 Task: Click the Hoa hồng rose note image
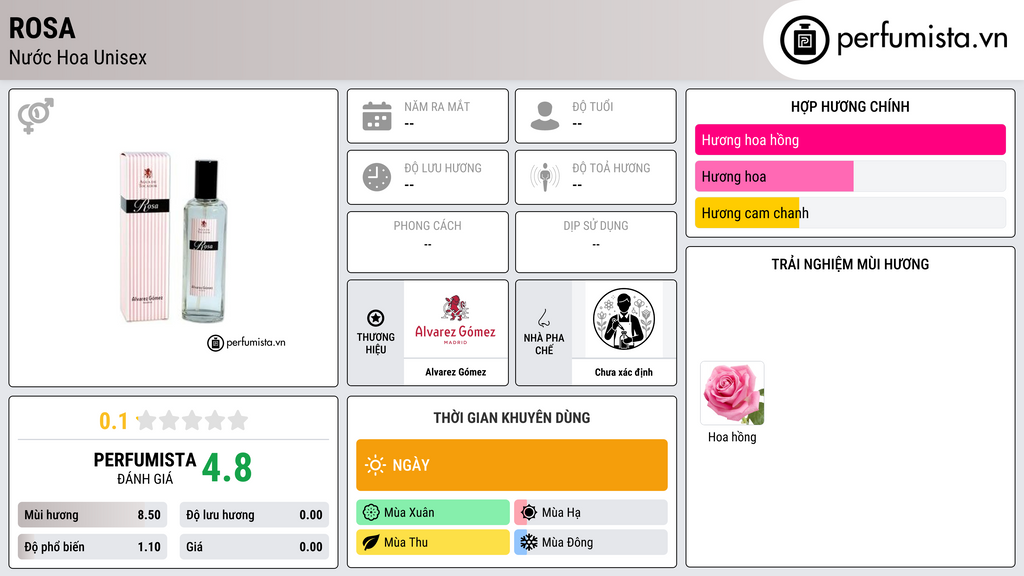(732, 393)
